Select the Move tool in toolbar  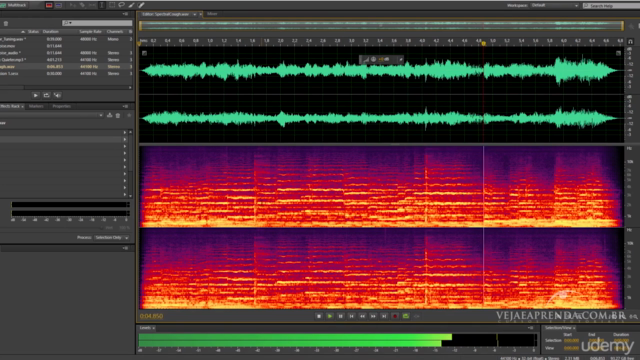pos(73,5)
